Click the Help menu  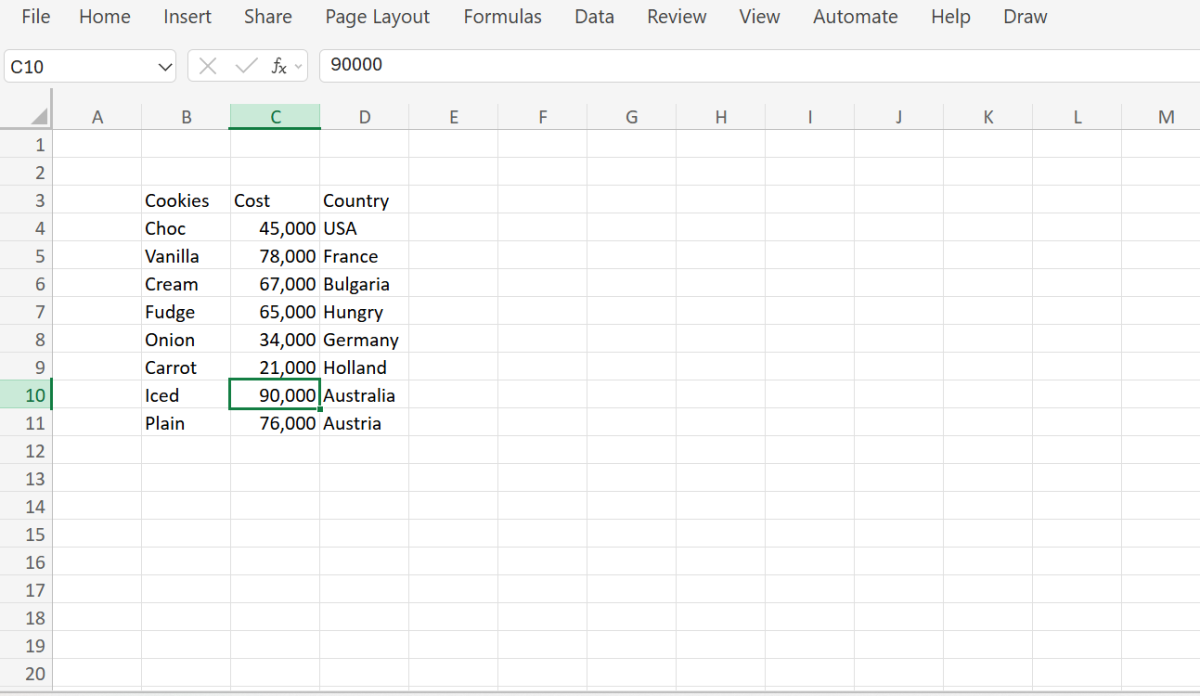[949, 16]
